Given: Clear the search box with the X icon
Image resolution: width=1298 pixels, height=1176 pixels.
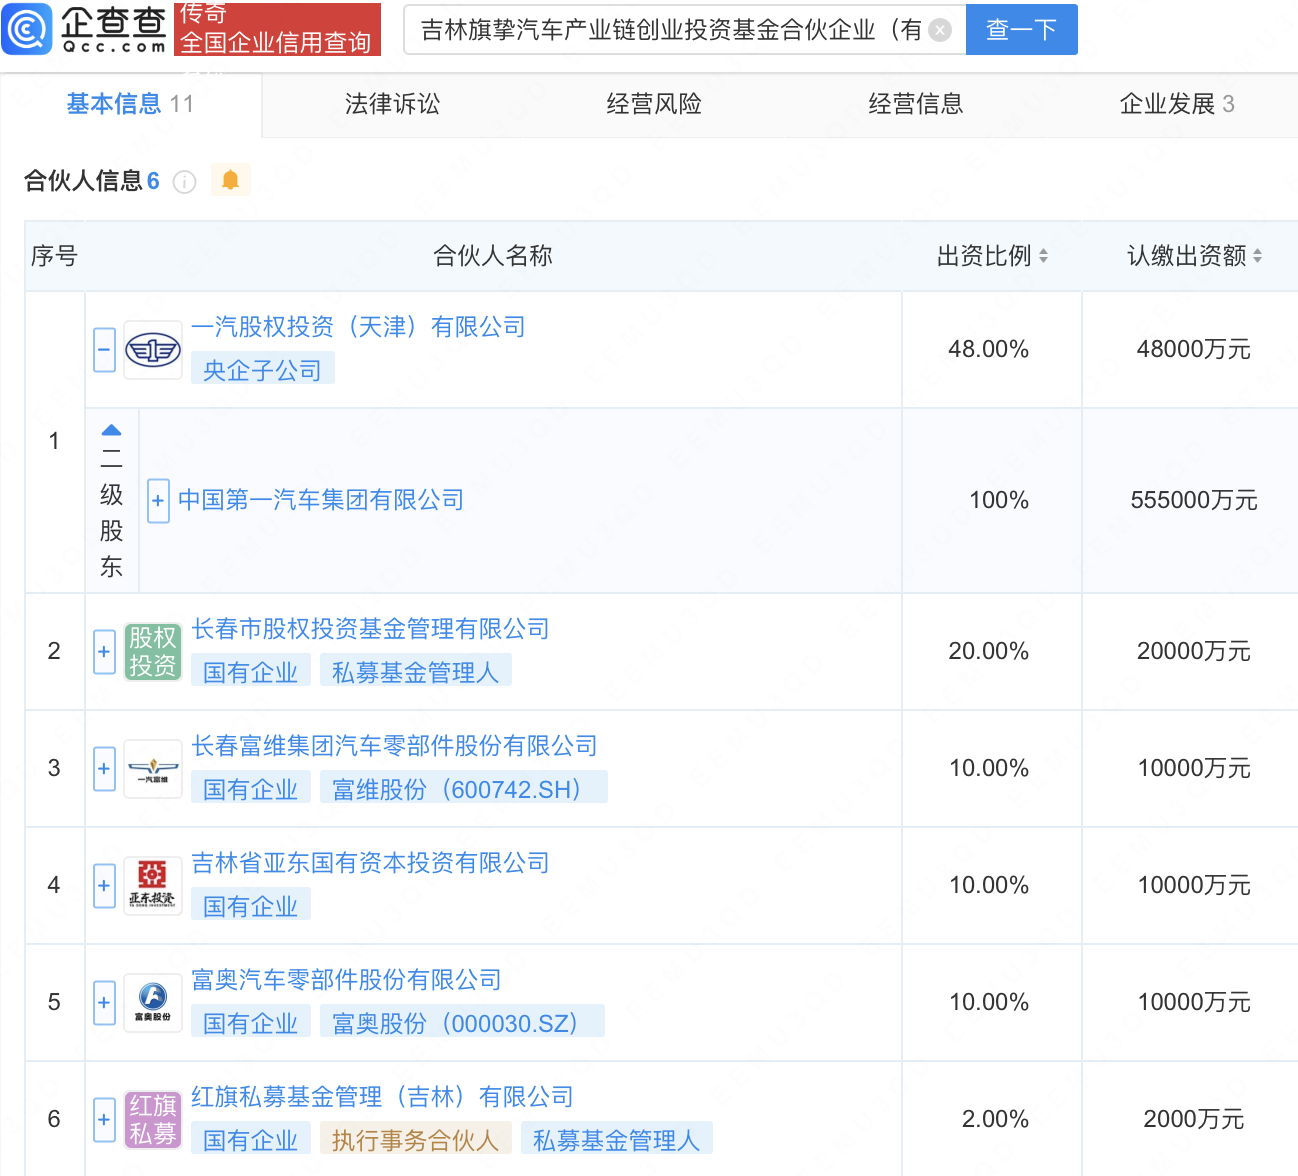Looking at the screenshot, I should tap(940, 30).
